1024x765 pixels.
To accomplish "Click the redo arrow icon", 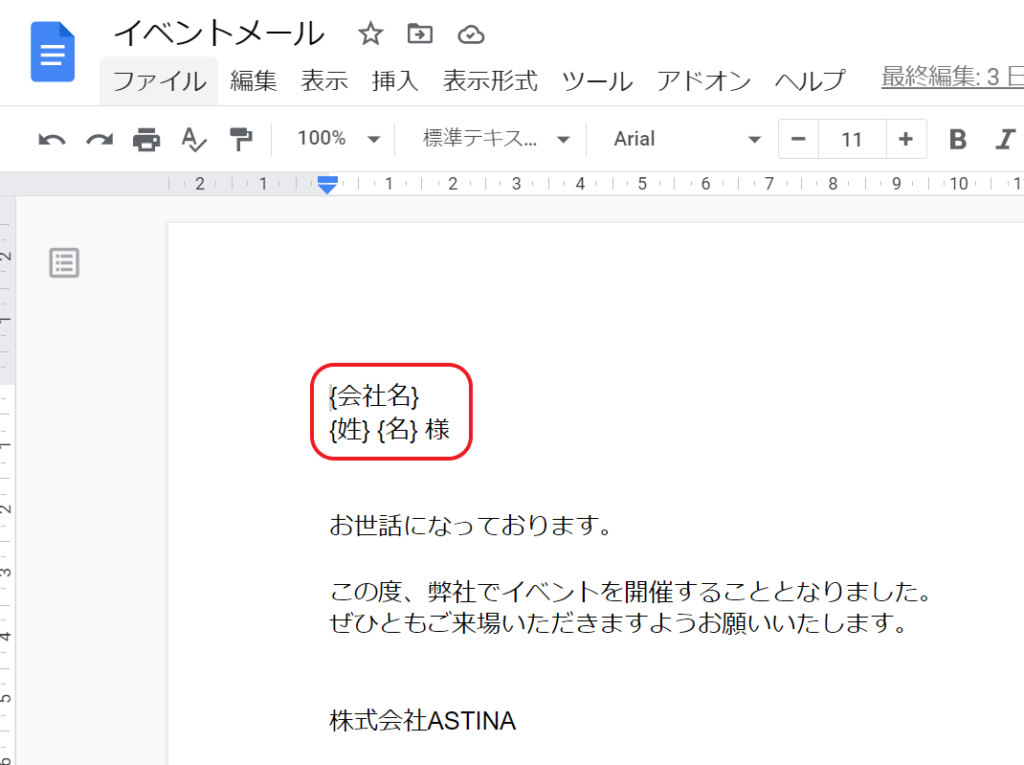I will pos(99,139).
